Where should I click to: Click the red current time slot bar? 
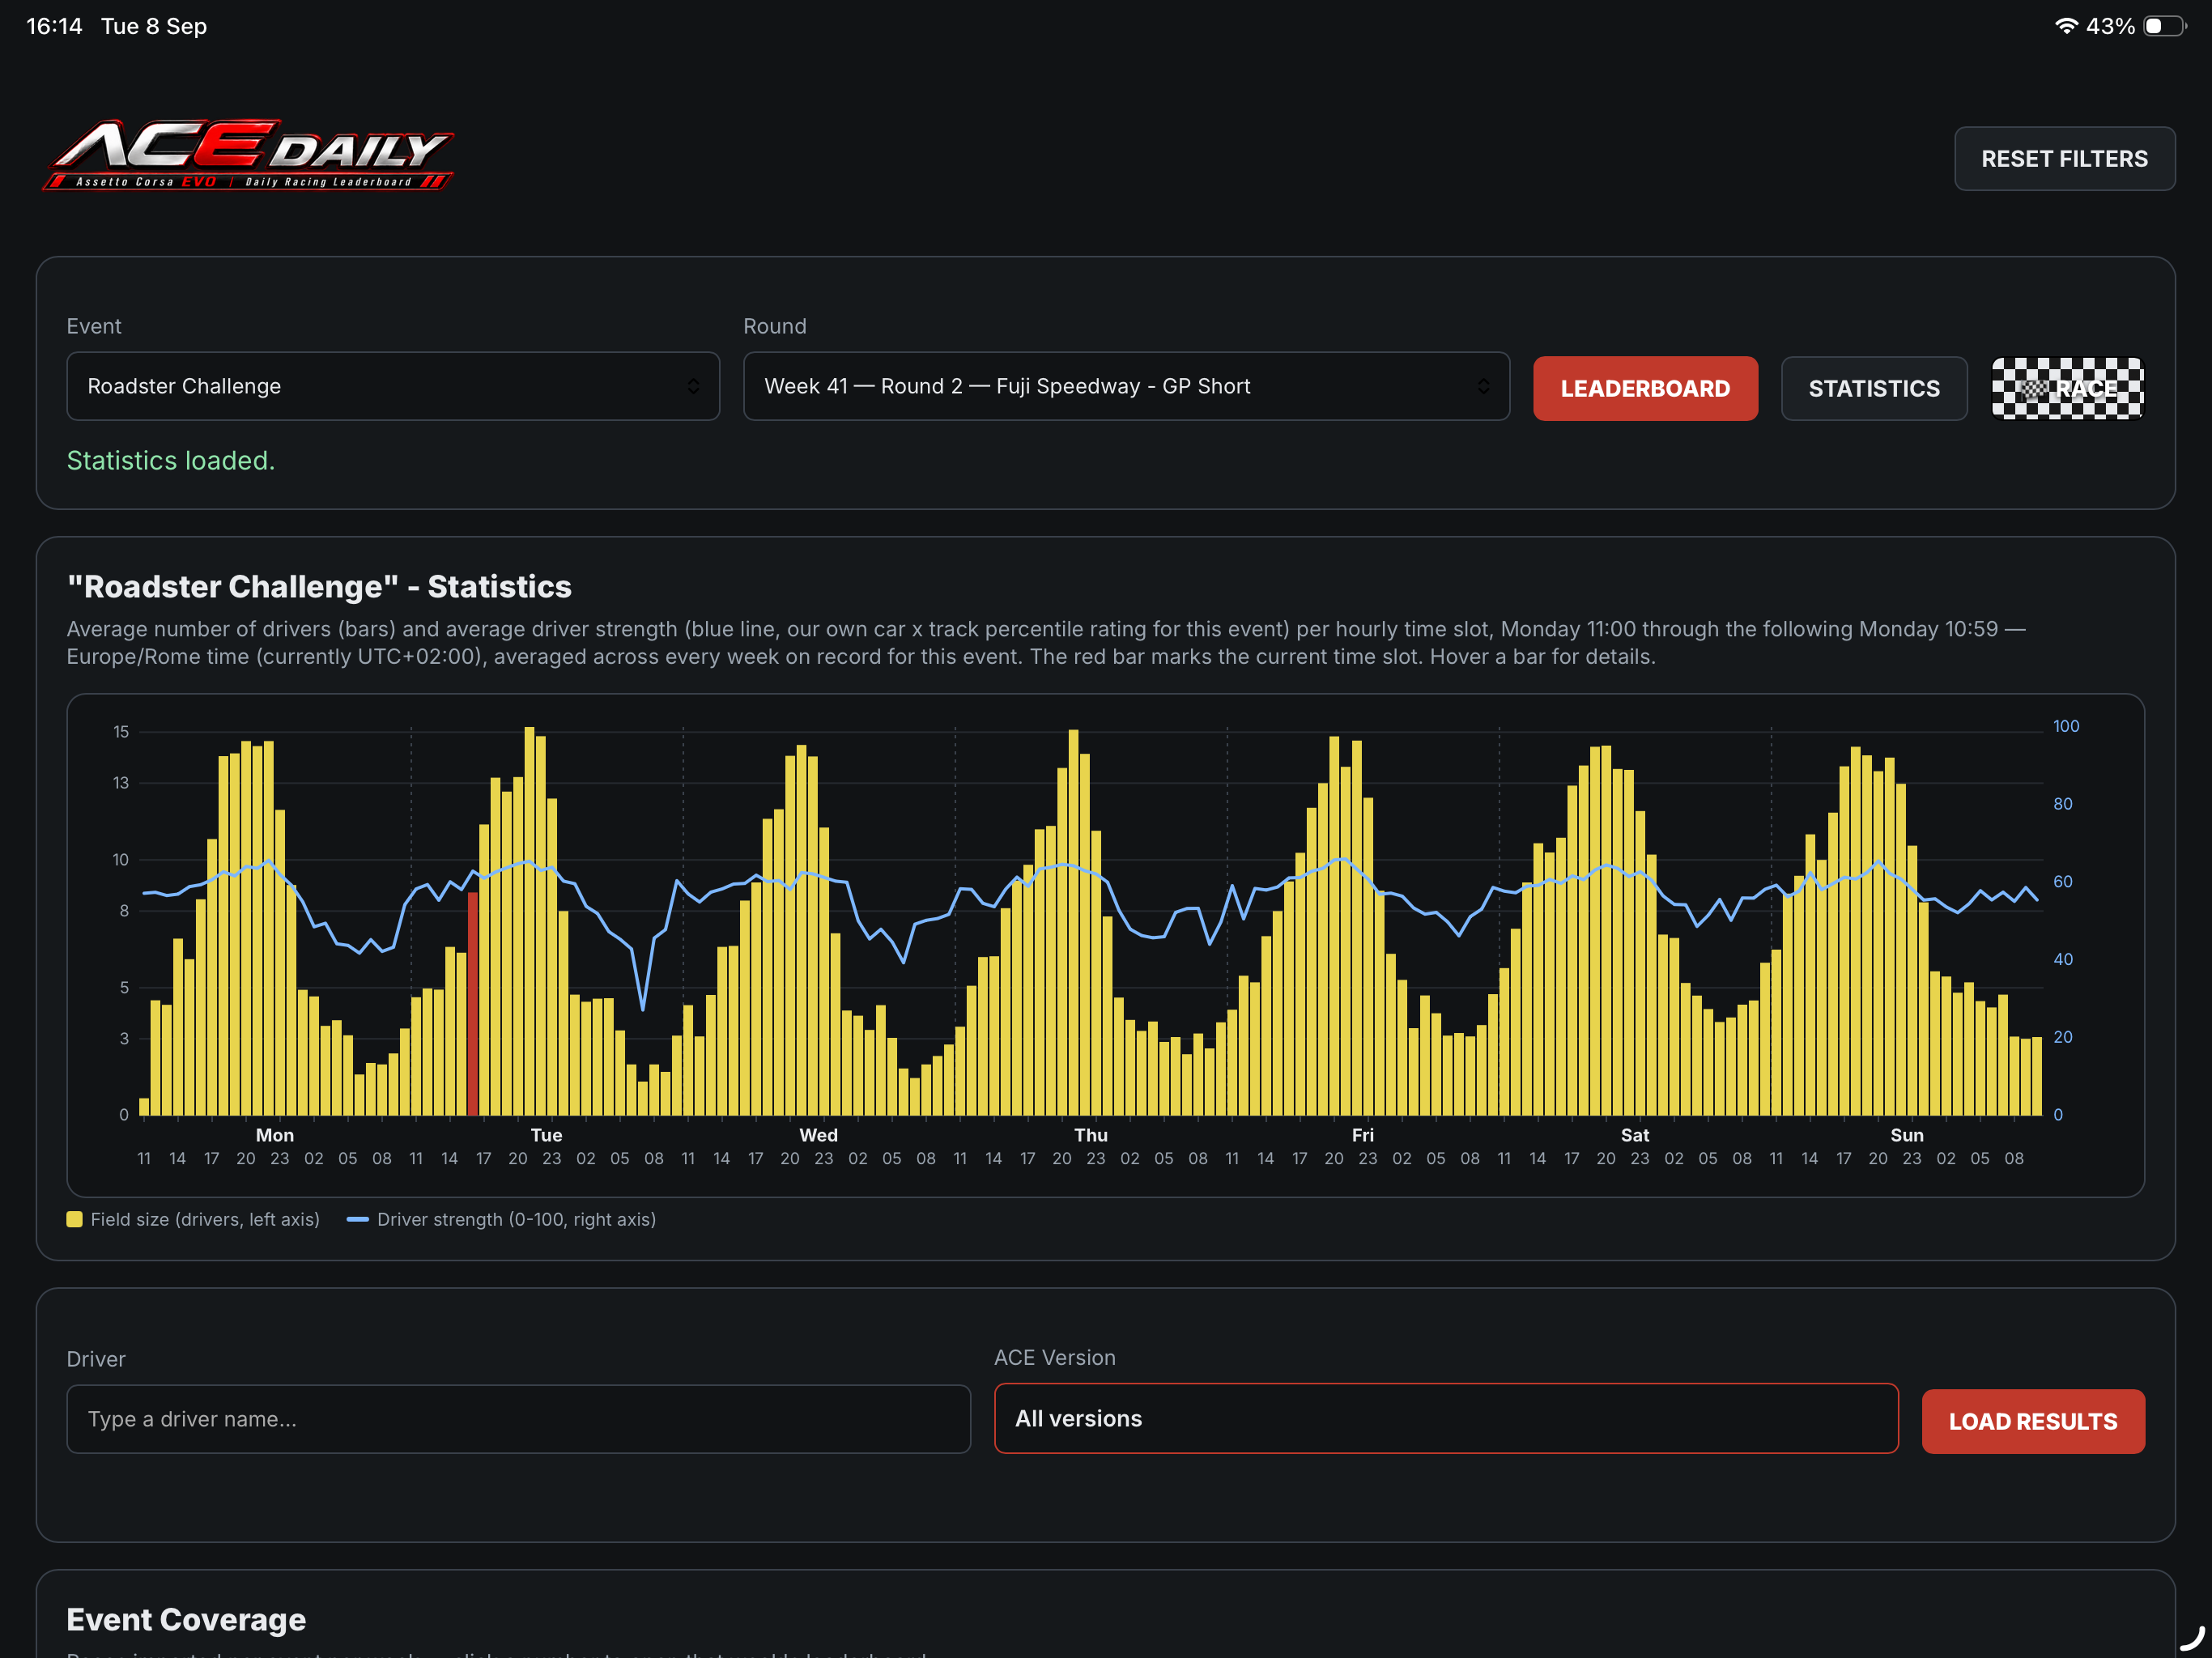473,1003
